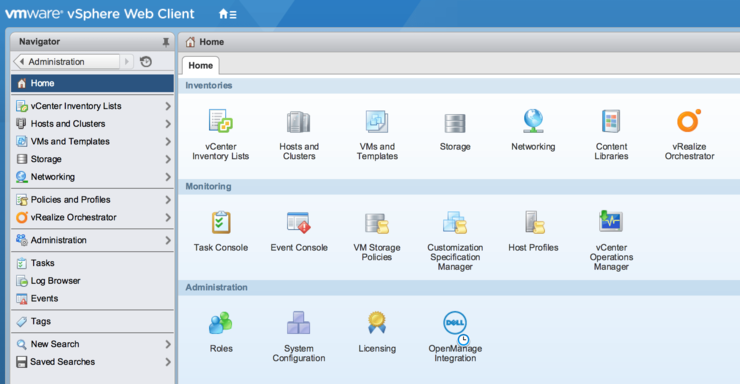The width and height of the screenshot is (740, 384).
Task: Select the Home tab
Action: click(201, 66)
